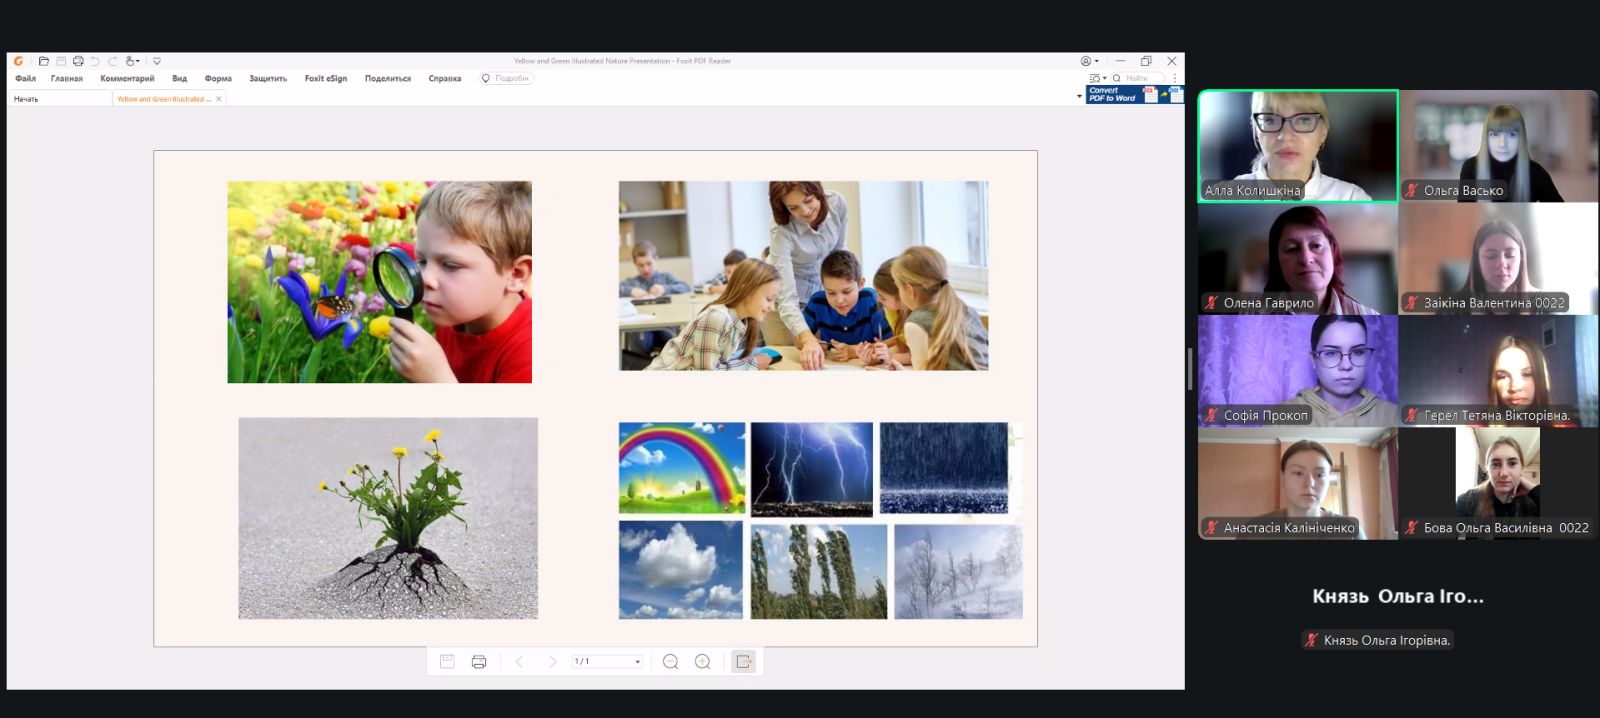
Task: Click the Подробнее tell me button
Action: (x=506, y=78)
